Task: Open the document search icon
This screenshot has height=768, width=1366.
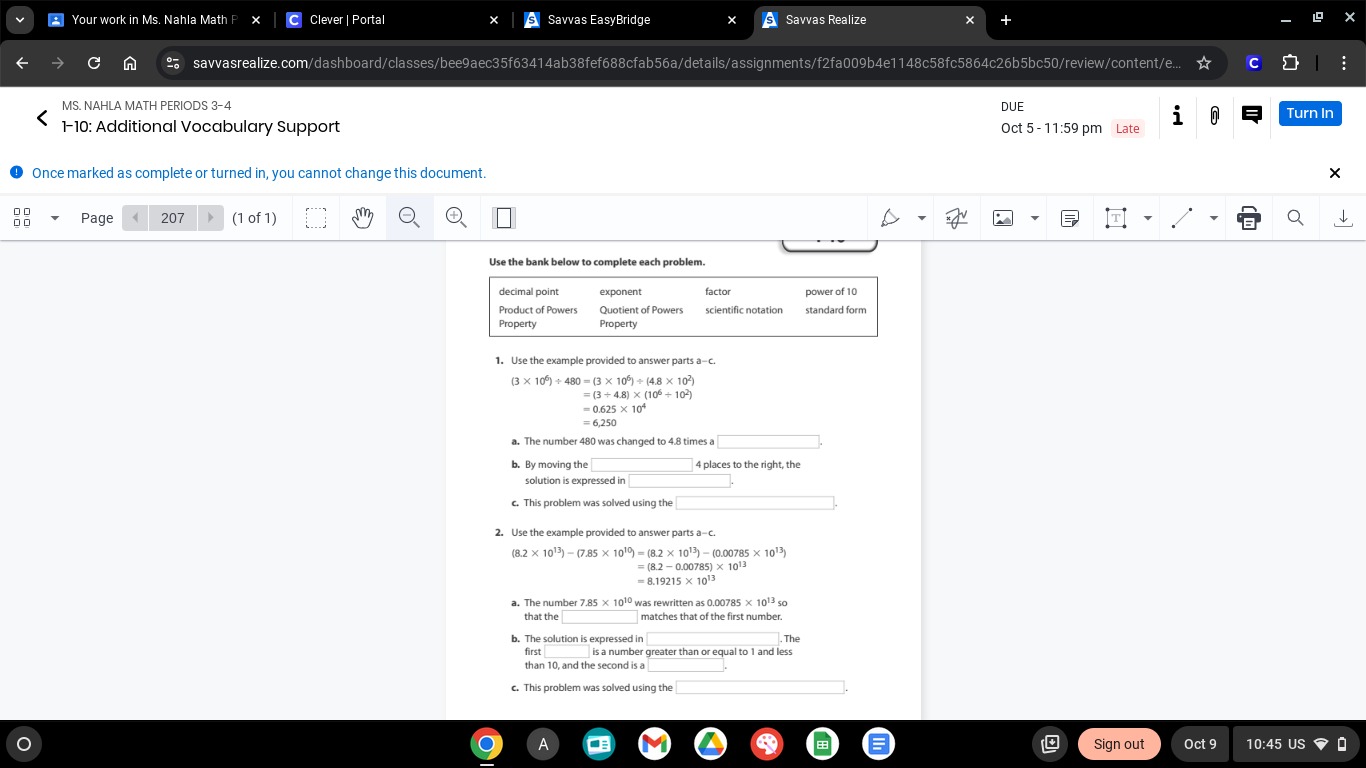Action: click(x=1295, y=217)
